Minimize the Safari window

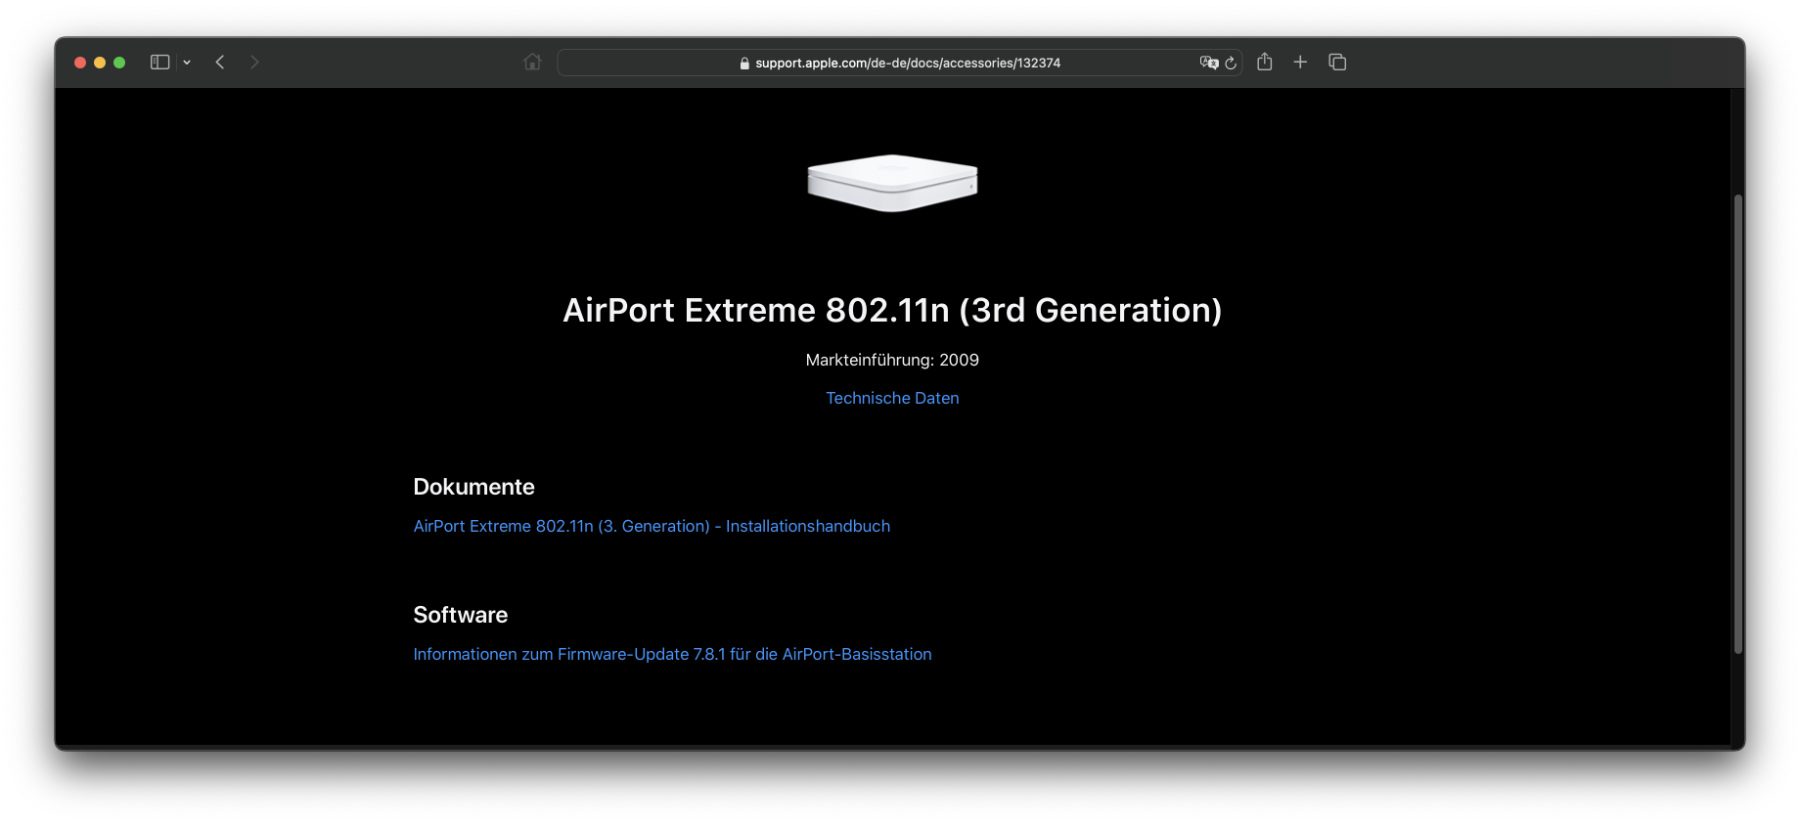(x=100, y=62)
